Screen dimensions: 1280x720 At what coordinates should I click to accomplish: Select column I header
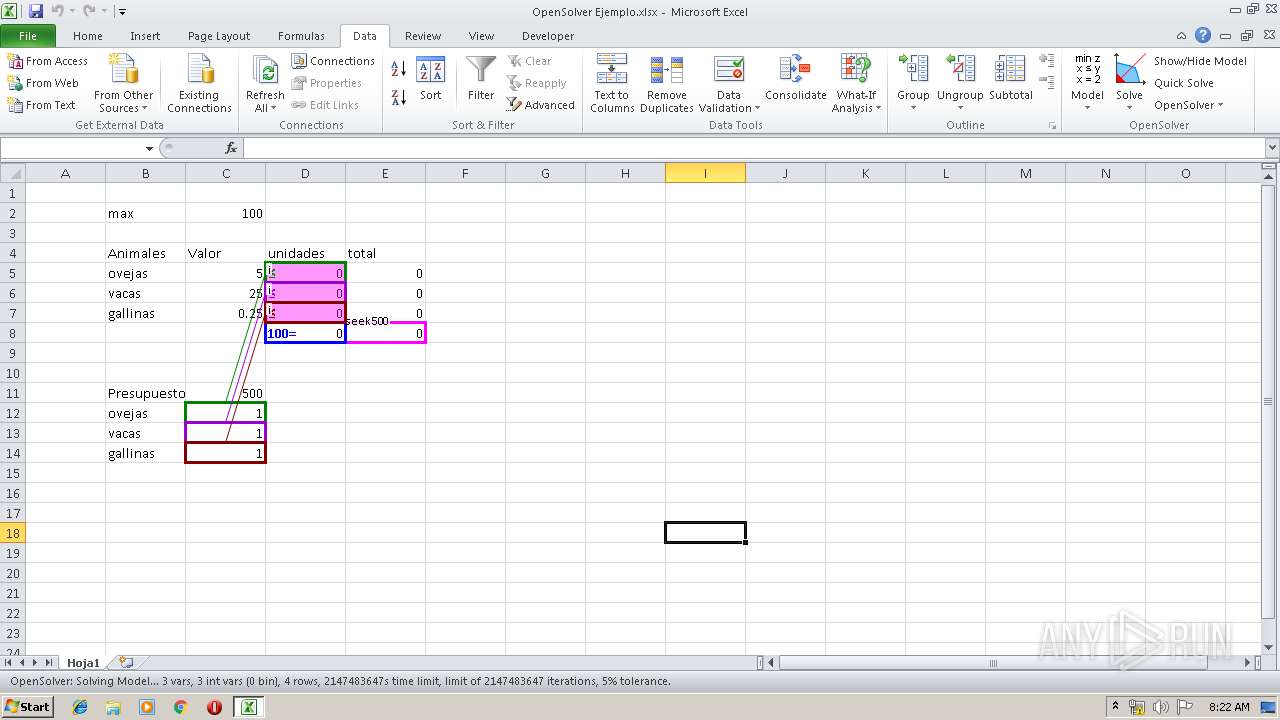pyautogui.click(x=705, y=173)
